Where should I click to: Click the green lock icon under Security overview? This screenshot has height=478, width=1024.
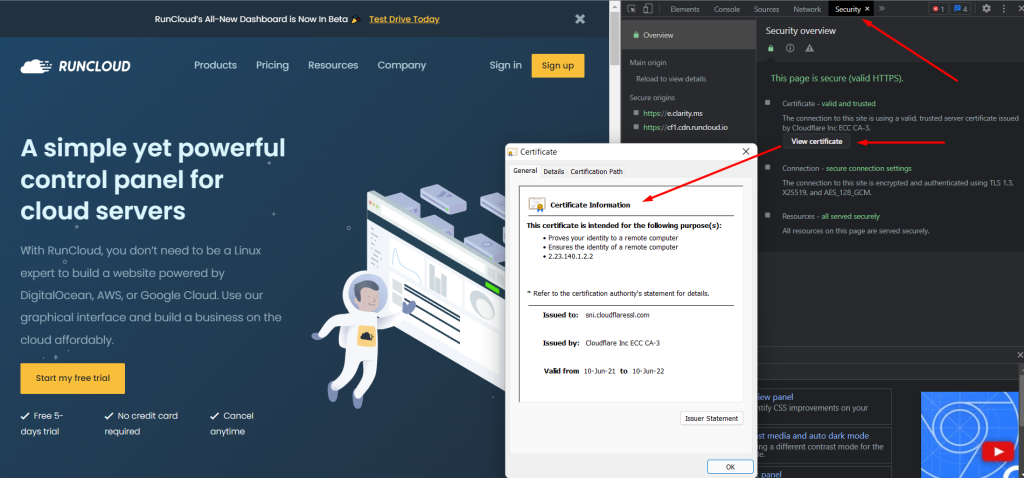771,48
